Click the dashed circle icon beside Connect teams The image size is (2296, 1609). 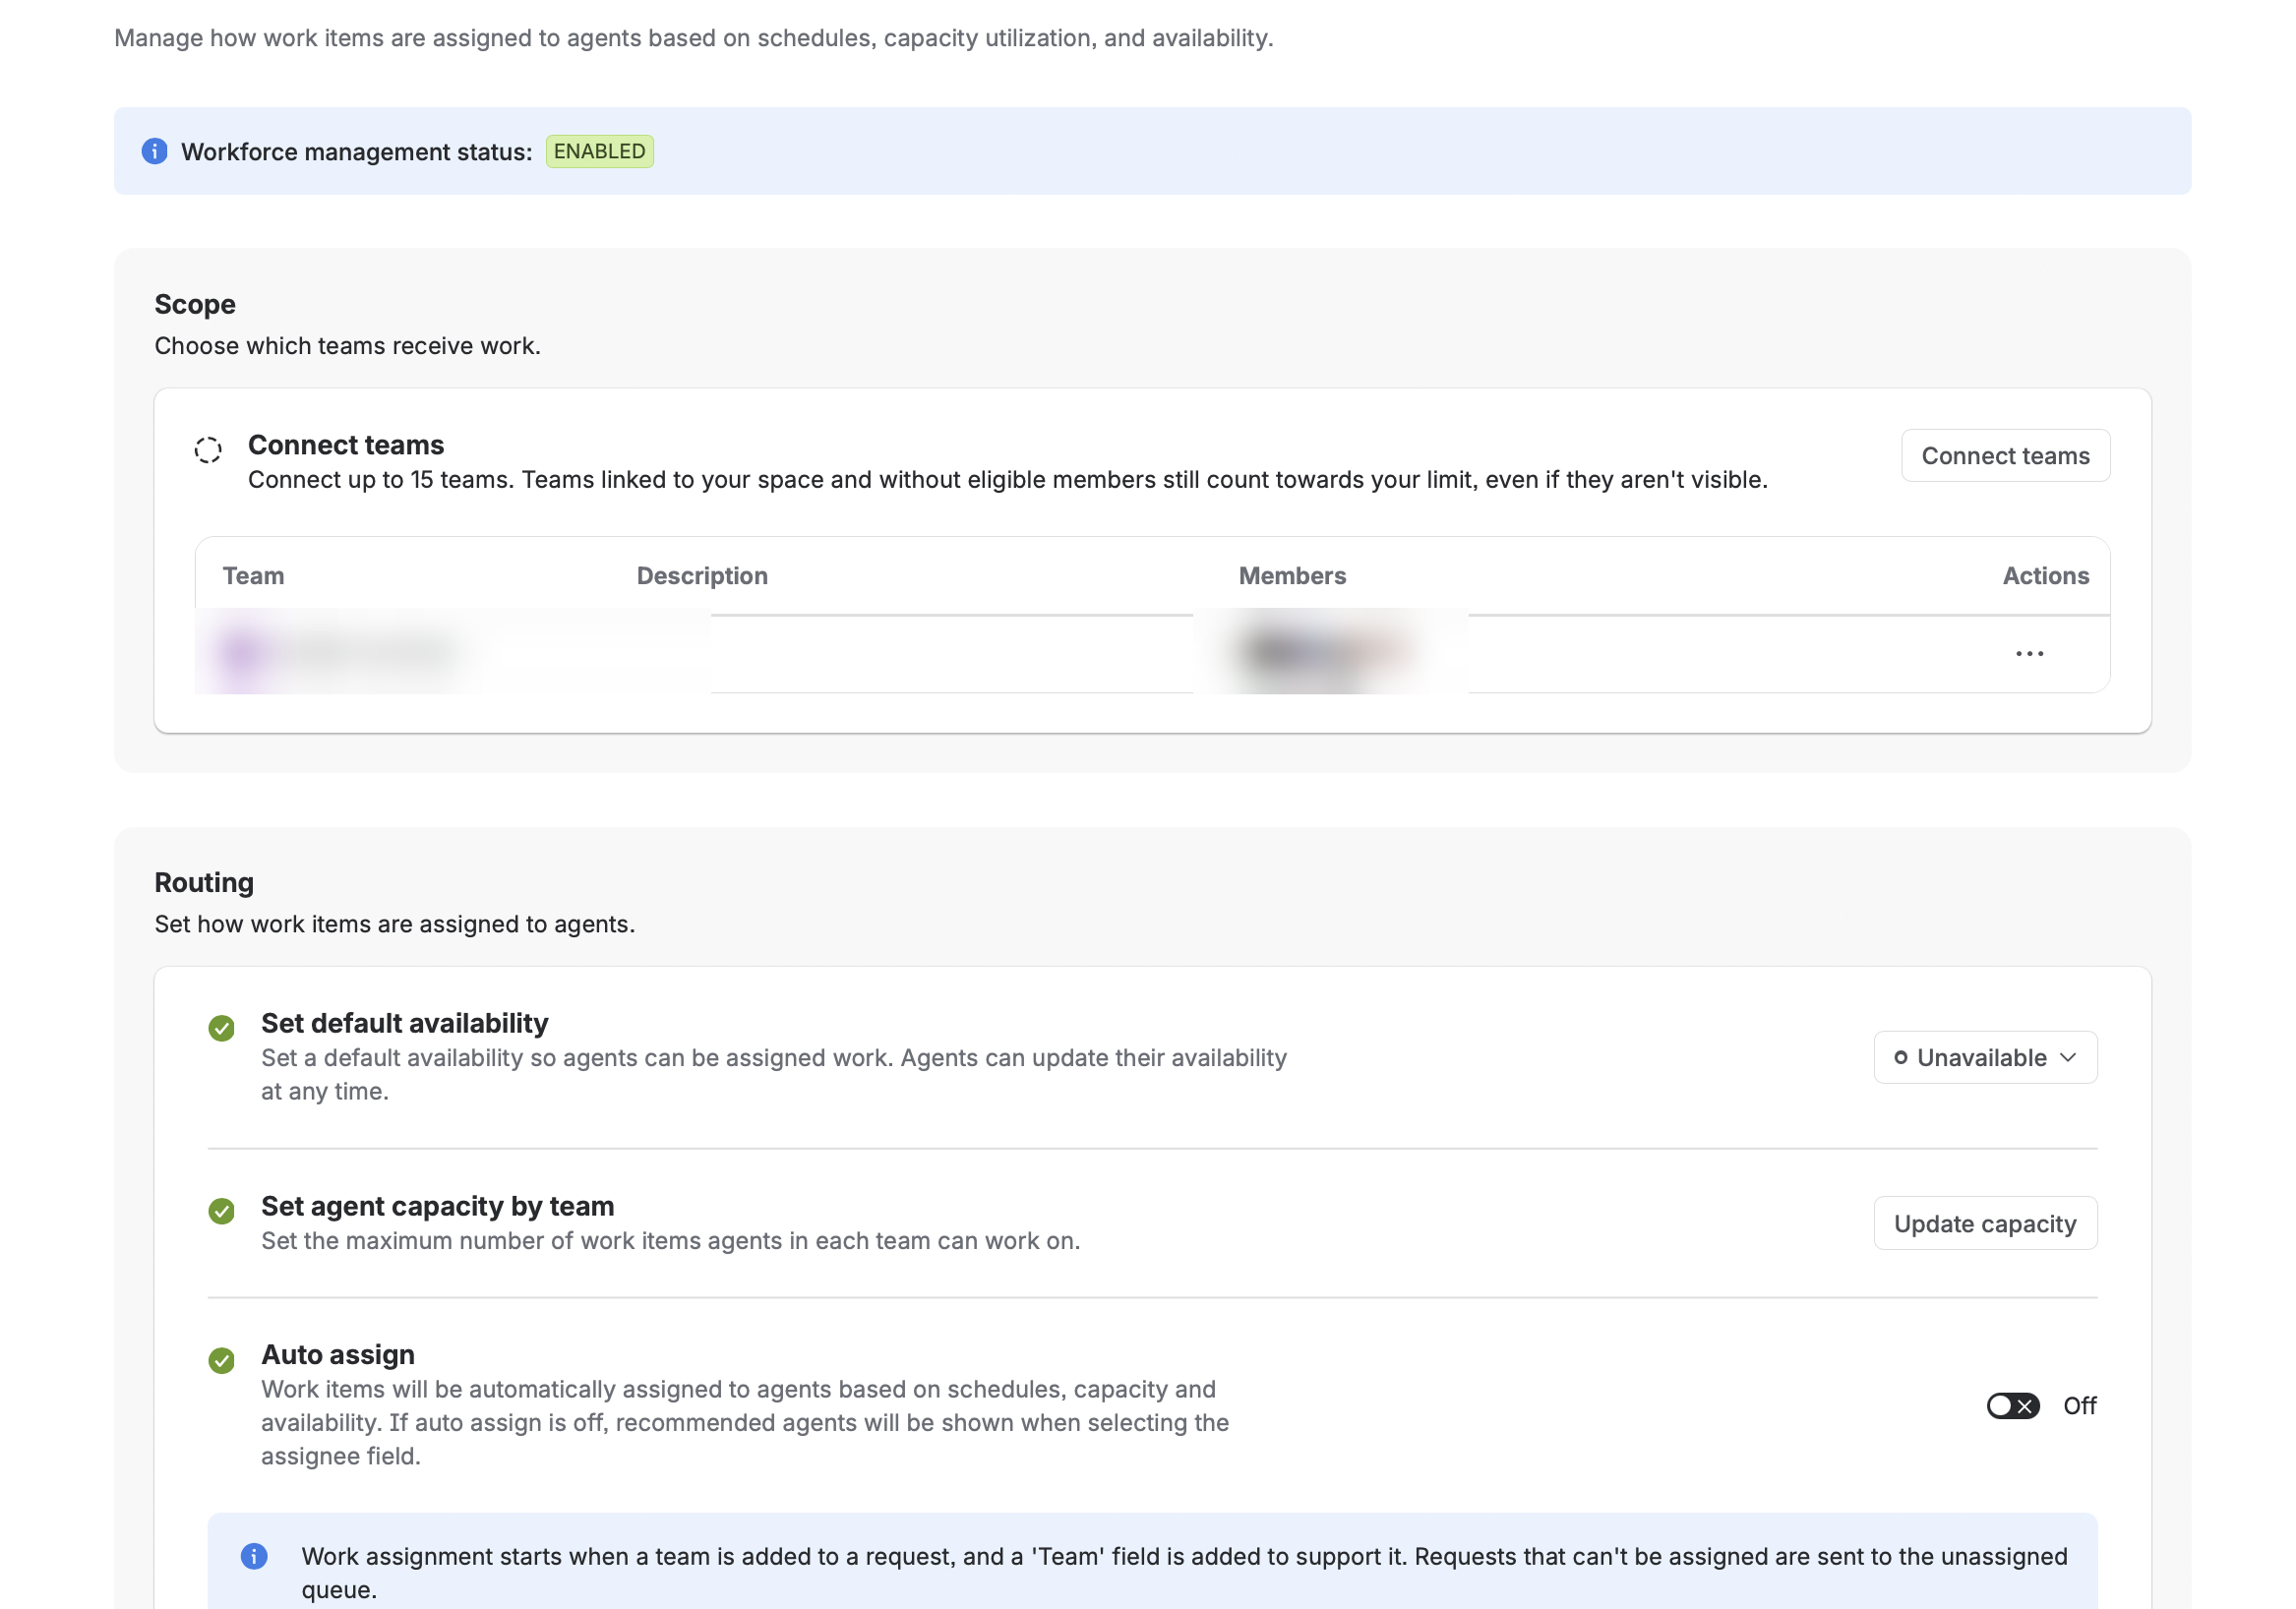208,450
